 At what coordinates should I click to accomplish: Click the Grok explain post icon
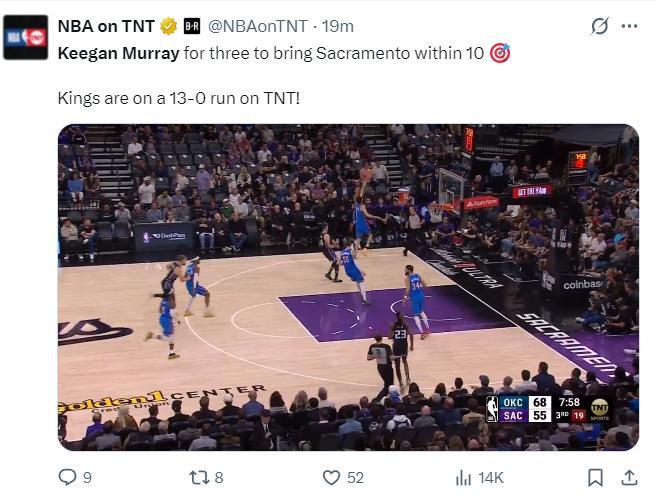[x=600, y=26]
